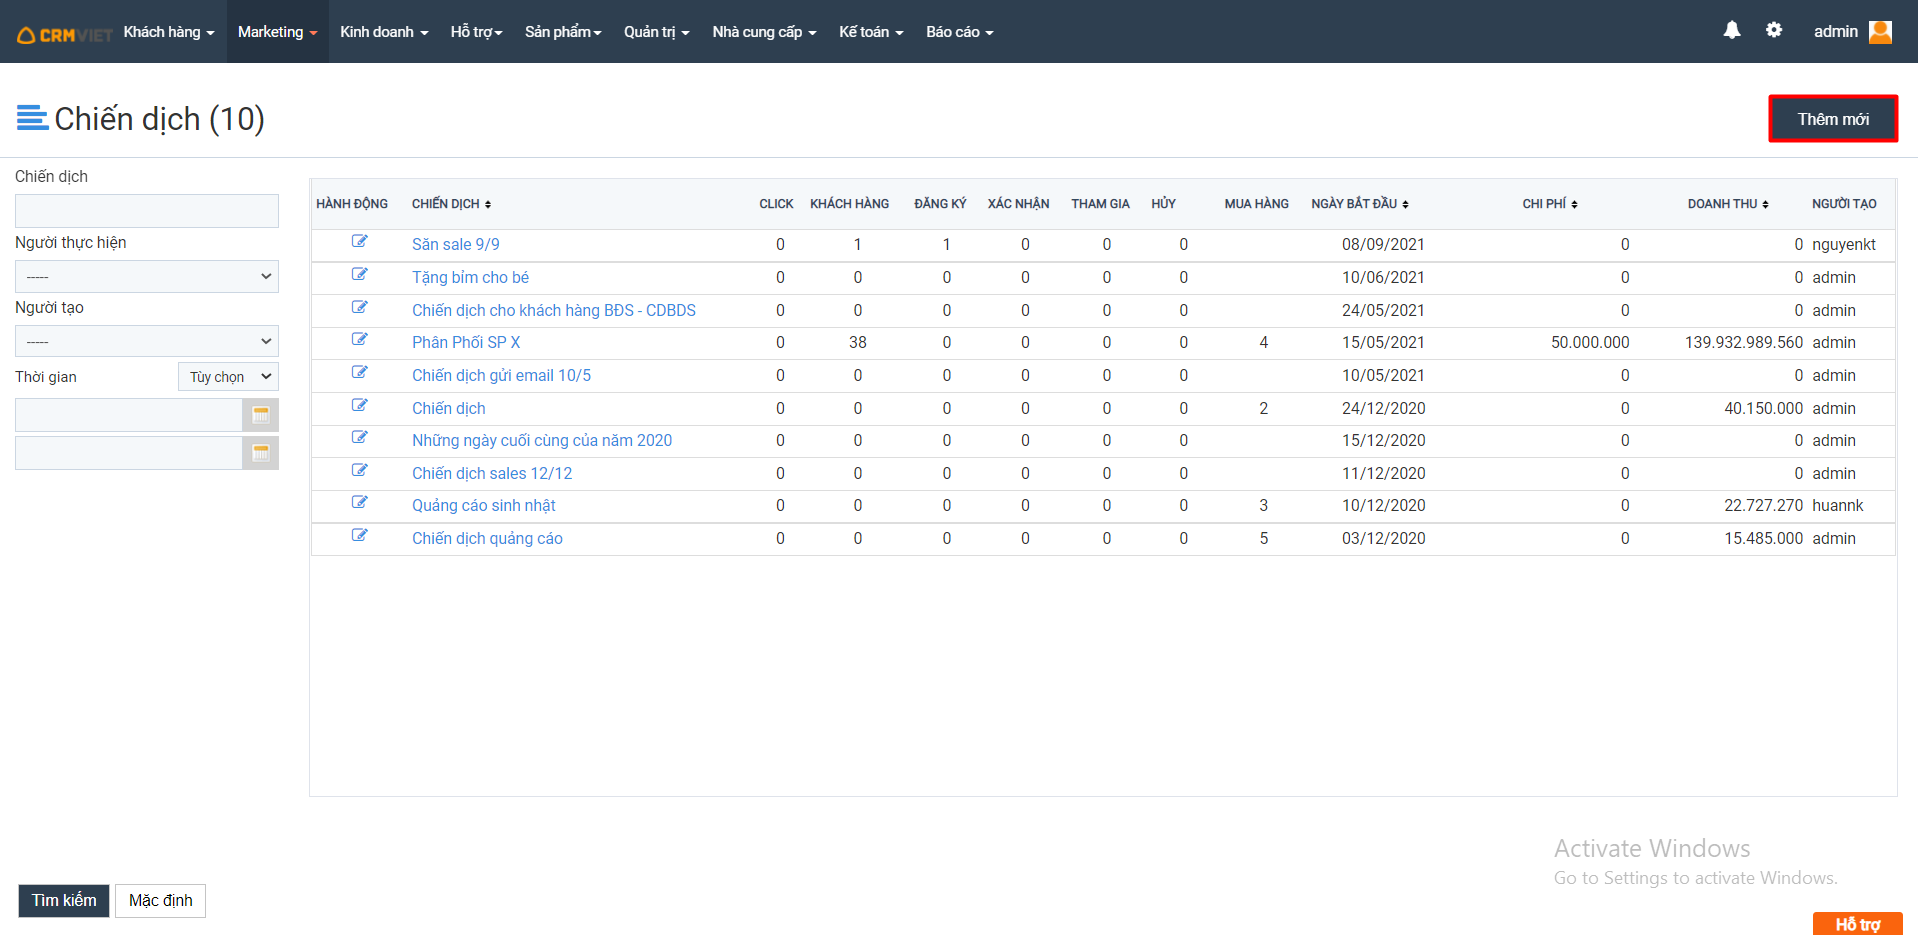Open the notifications bell icon

[1732, 30]
